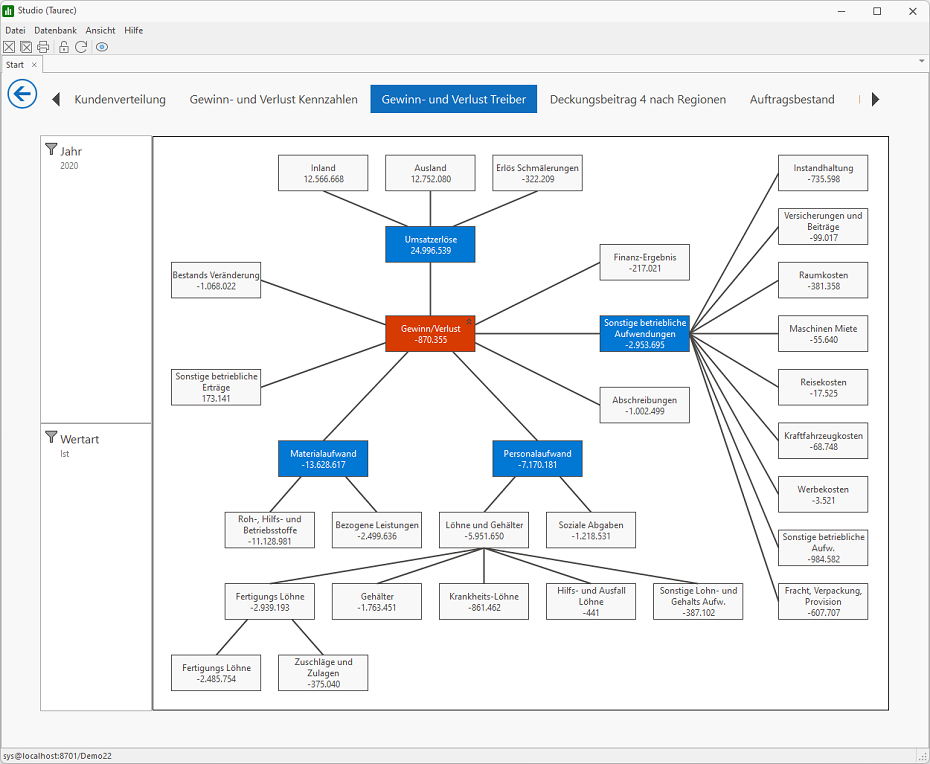Click the close-all-tabs toolbar icon
Viewport: 930px width, 764px height.
[26, 47]
